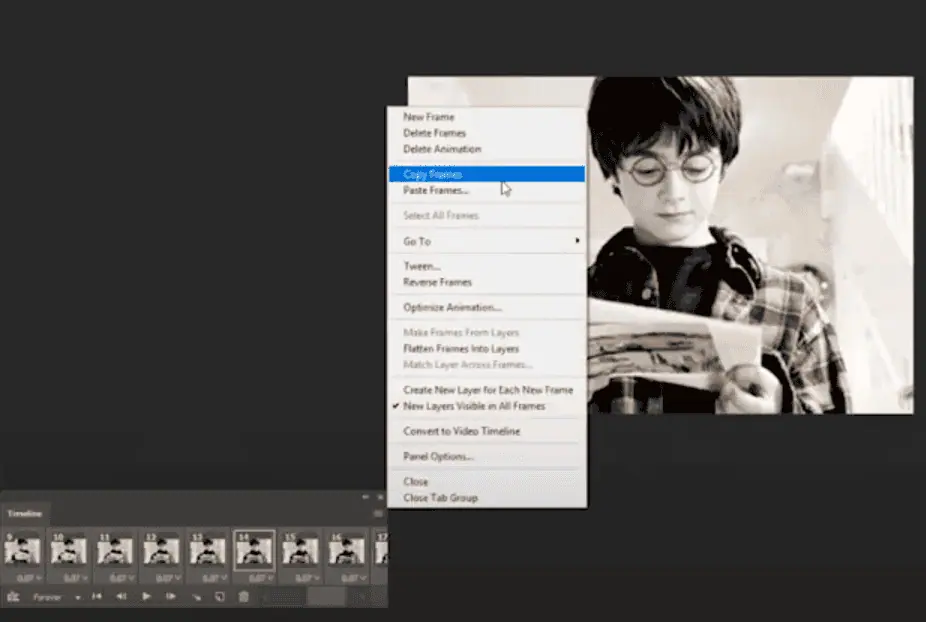926x622 pixels.
Task: Choose Close Tab Group in the menu
Action: click(x=487, y=497)
